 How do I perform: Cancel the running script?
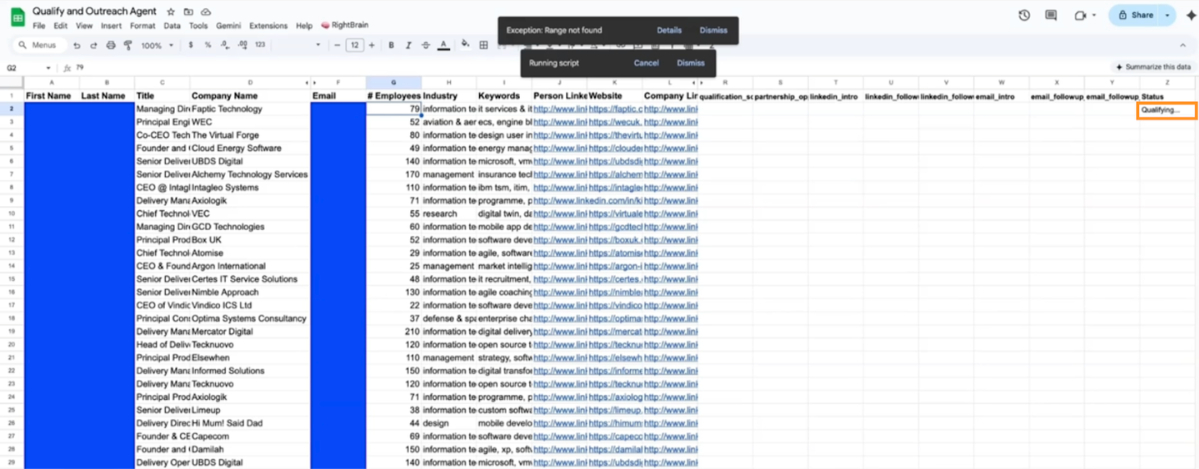click(646, 63)
